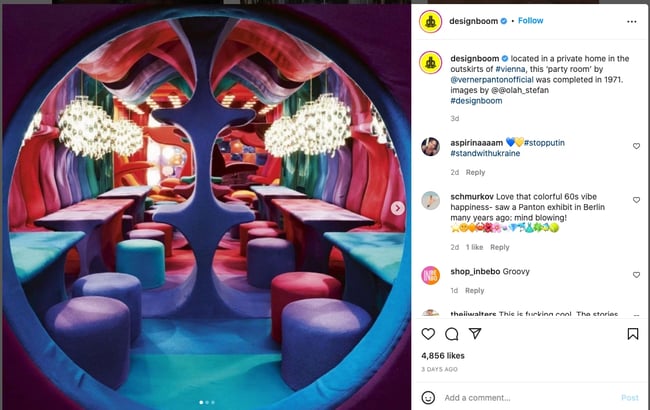Focus the Add a comment field
Viewport: 650px width, 410px height.
pyautogui.click(x=531, y=398)
